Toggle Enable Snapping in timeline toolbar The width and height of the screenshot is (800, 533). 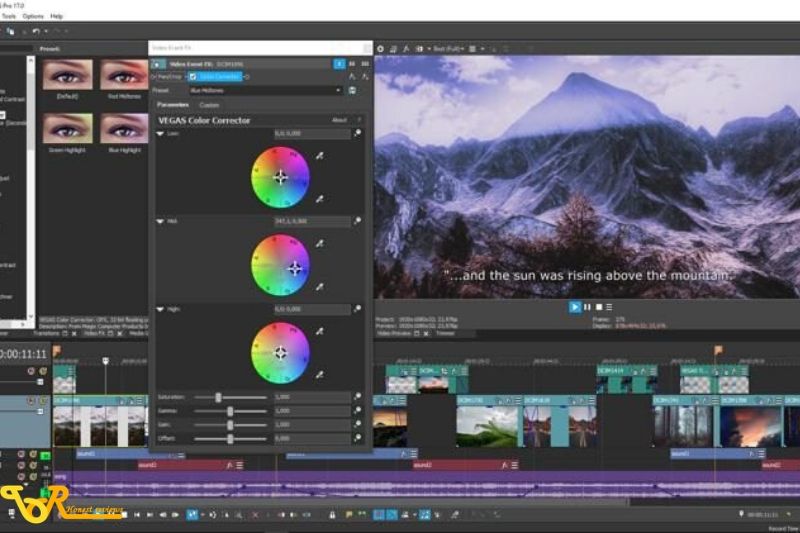pyautogui.click(x=379, y=515)
